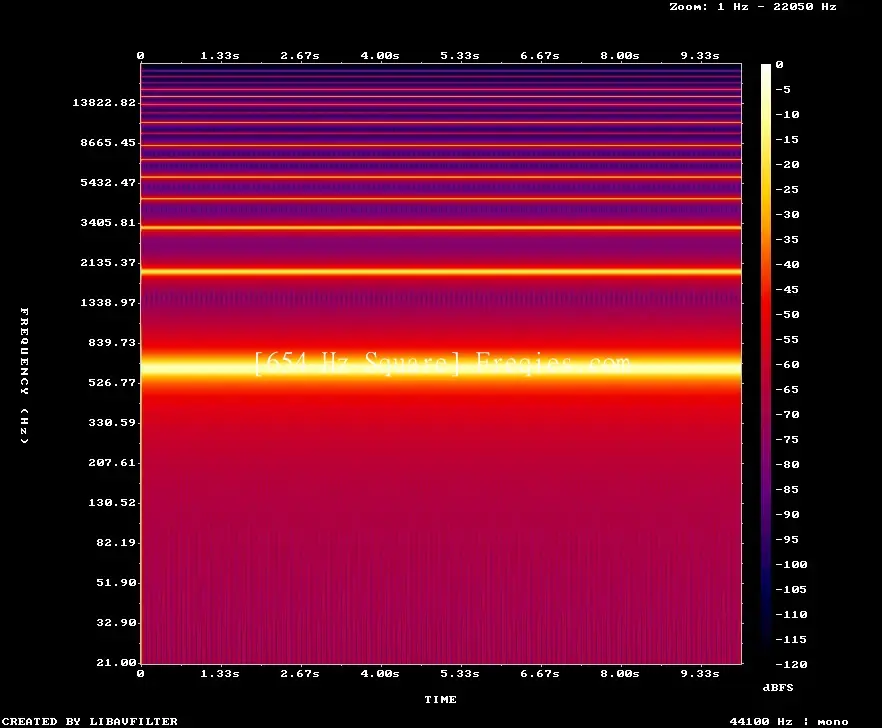
Task: Click the "Zoom: 1 Hz - 22050 Hz" text
Action: click(x=753, y=7)
